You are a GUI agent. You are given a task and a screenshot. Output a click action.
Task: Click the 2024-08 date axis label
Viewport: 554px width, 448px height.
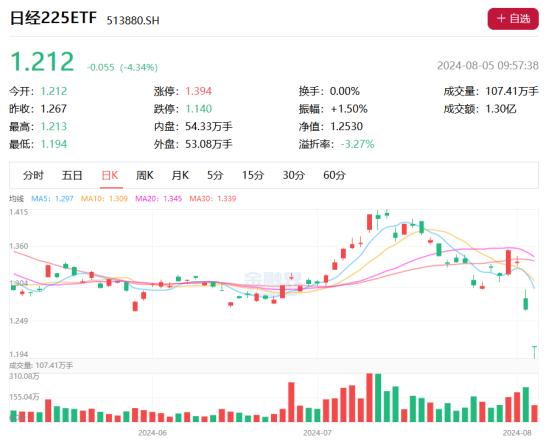click(x=517, y=433)
